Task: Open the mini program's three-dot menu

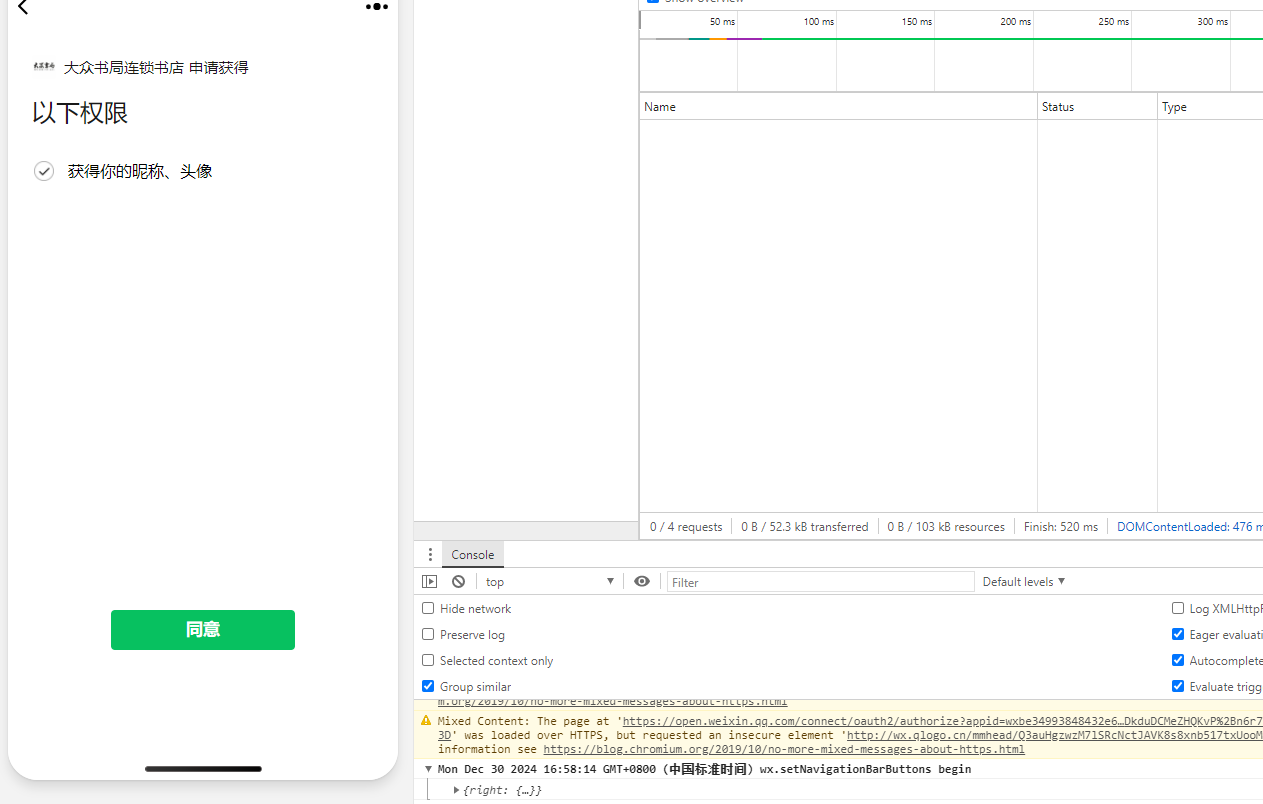Action: pos(377,6)
